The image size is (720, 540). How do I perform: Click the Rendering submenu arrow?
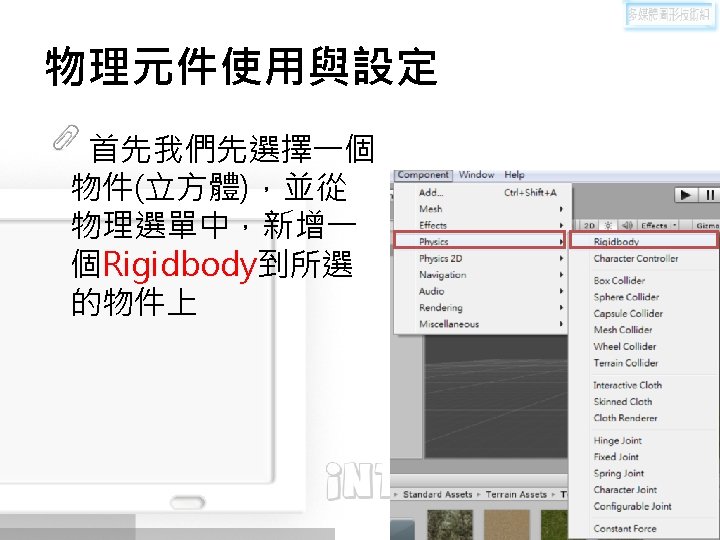coord(561,308)
